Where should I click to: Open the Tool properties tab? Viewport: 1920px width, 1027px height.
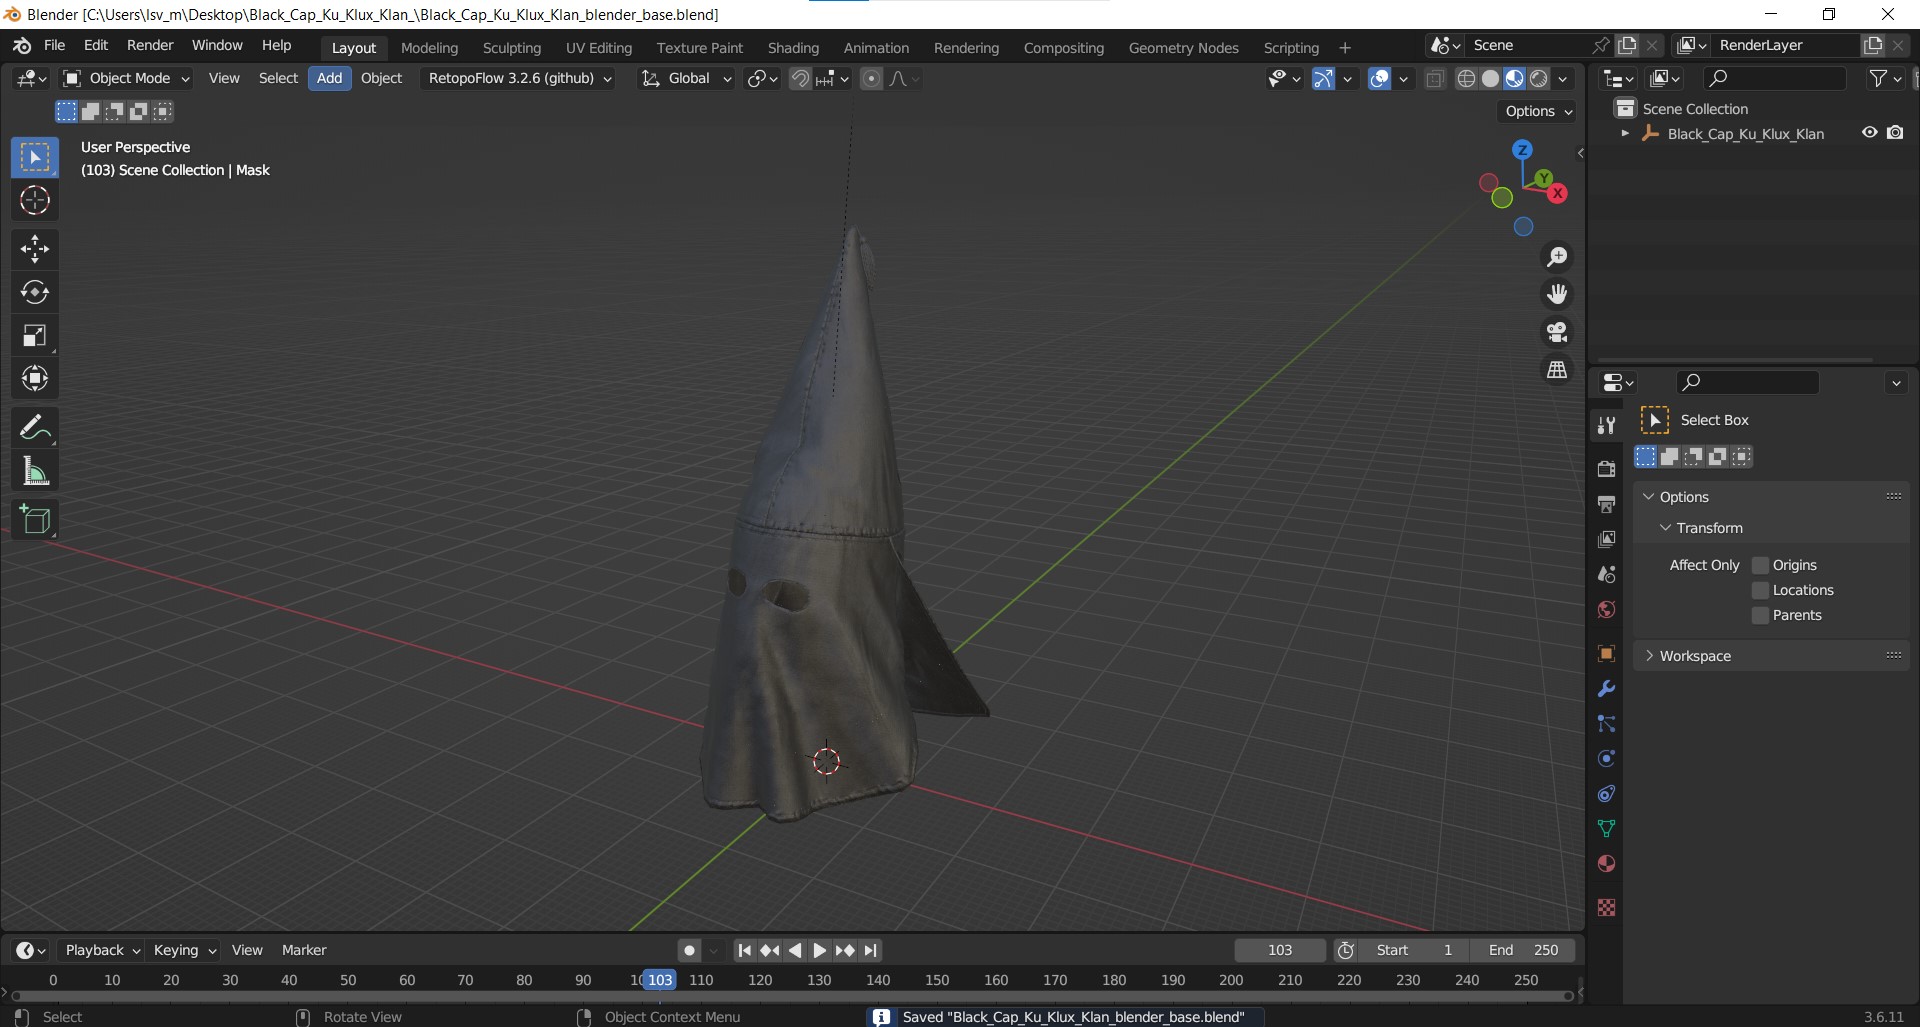(1606, 426)
